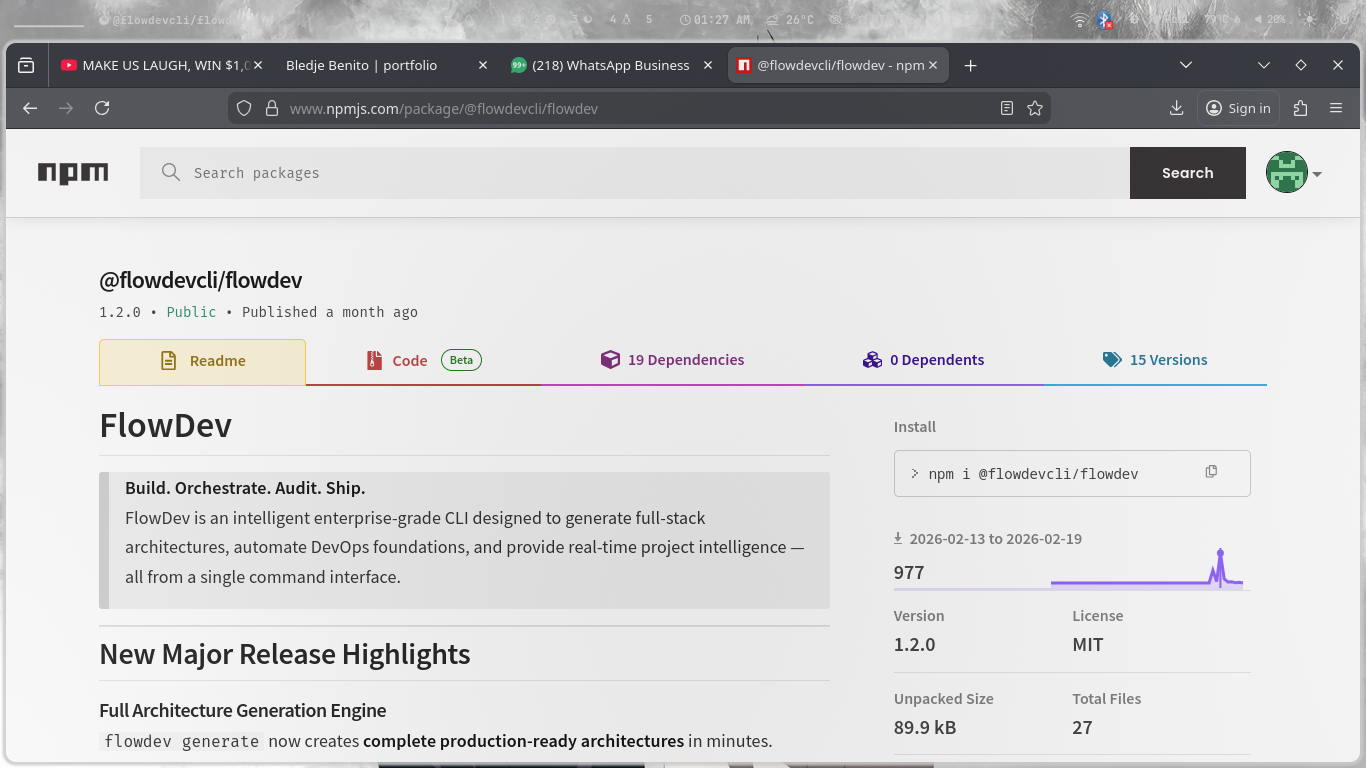
Task: Expand the list-all-tabs dropdown arrow
Action: coord(1186,65)
